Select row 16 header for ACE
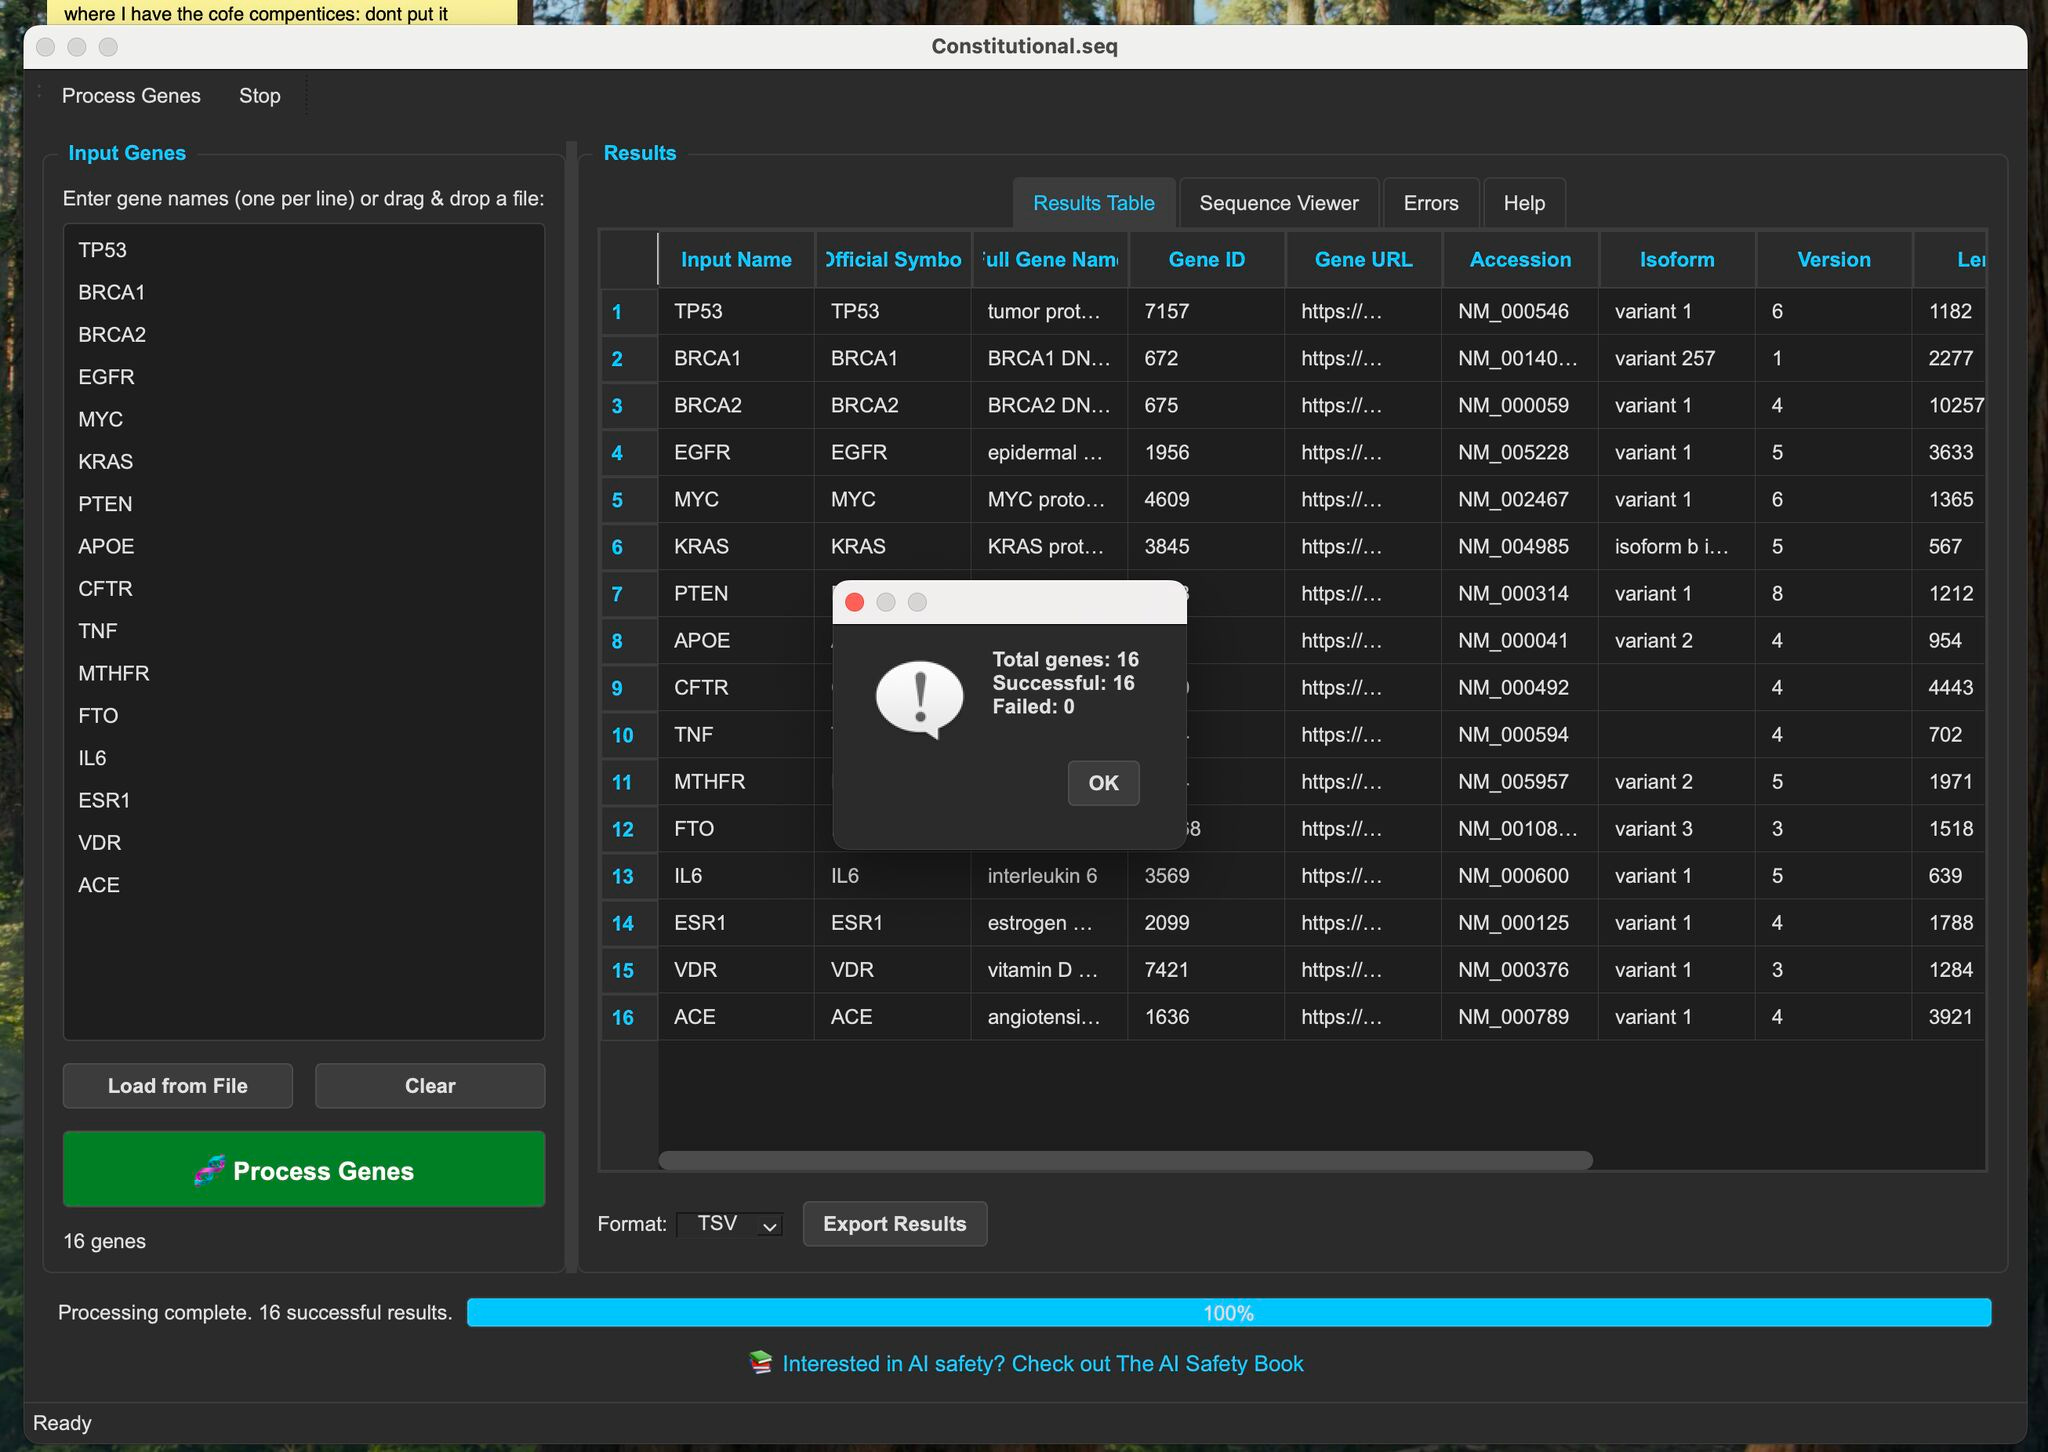Viewport: 2048px width, 1452px height. coord(623,1017)
